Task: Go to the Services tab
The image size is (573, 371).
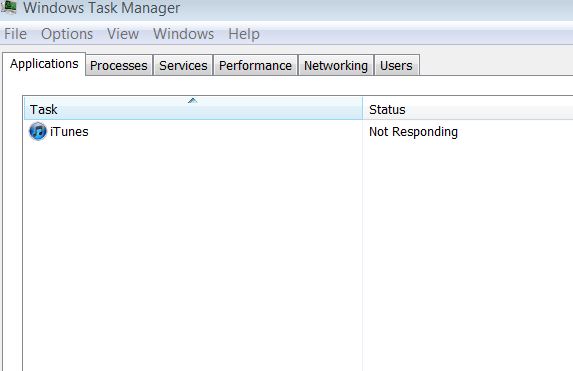Action: tap(183, 65)
